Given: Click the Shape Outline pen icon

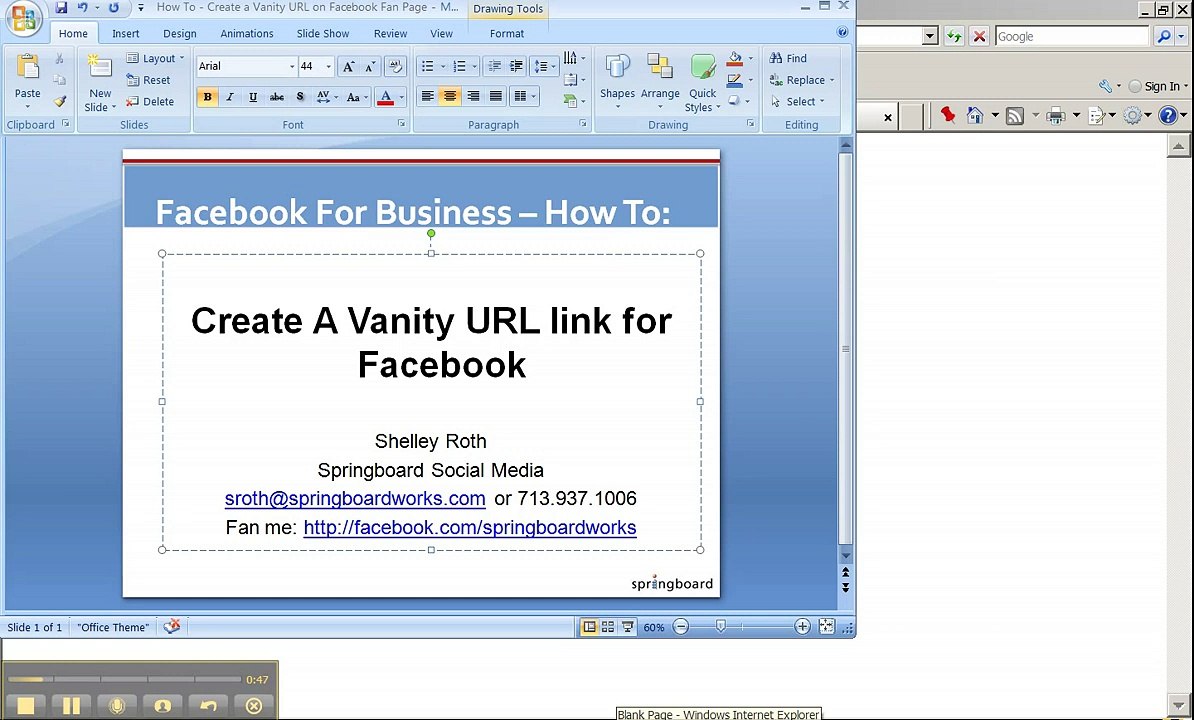Looking at the screenshot, I should (735, 80).
